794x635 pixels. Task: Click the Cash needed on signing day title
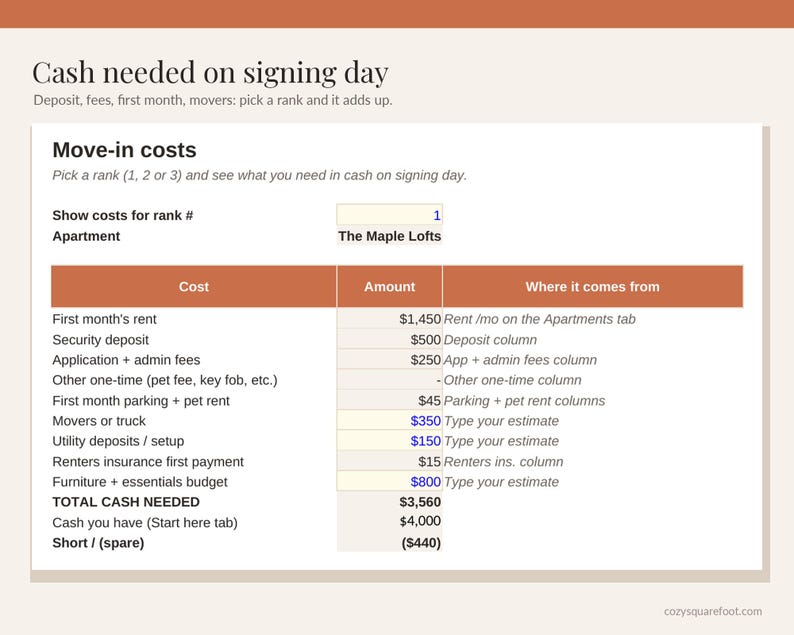tap(210, 72)
